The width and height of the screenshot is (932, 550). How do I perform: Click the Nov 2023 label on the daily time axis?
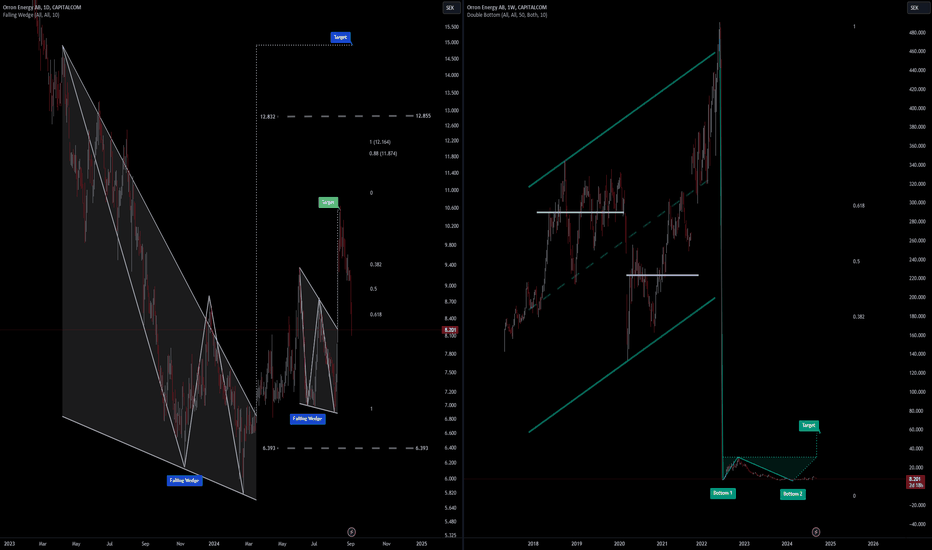181,543
